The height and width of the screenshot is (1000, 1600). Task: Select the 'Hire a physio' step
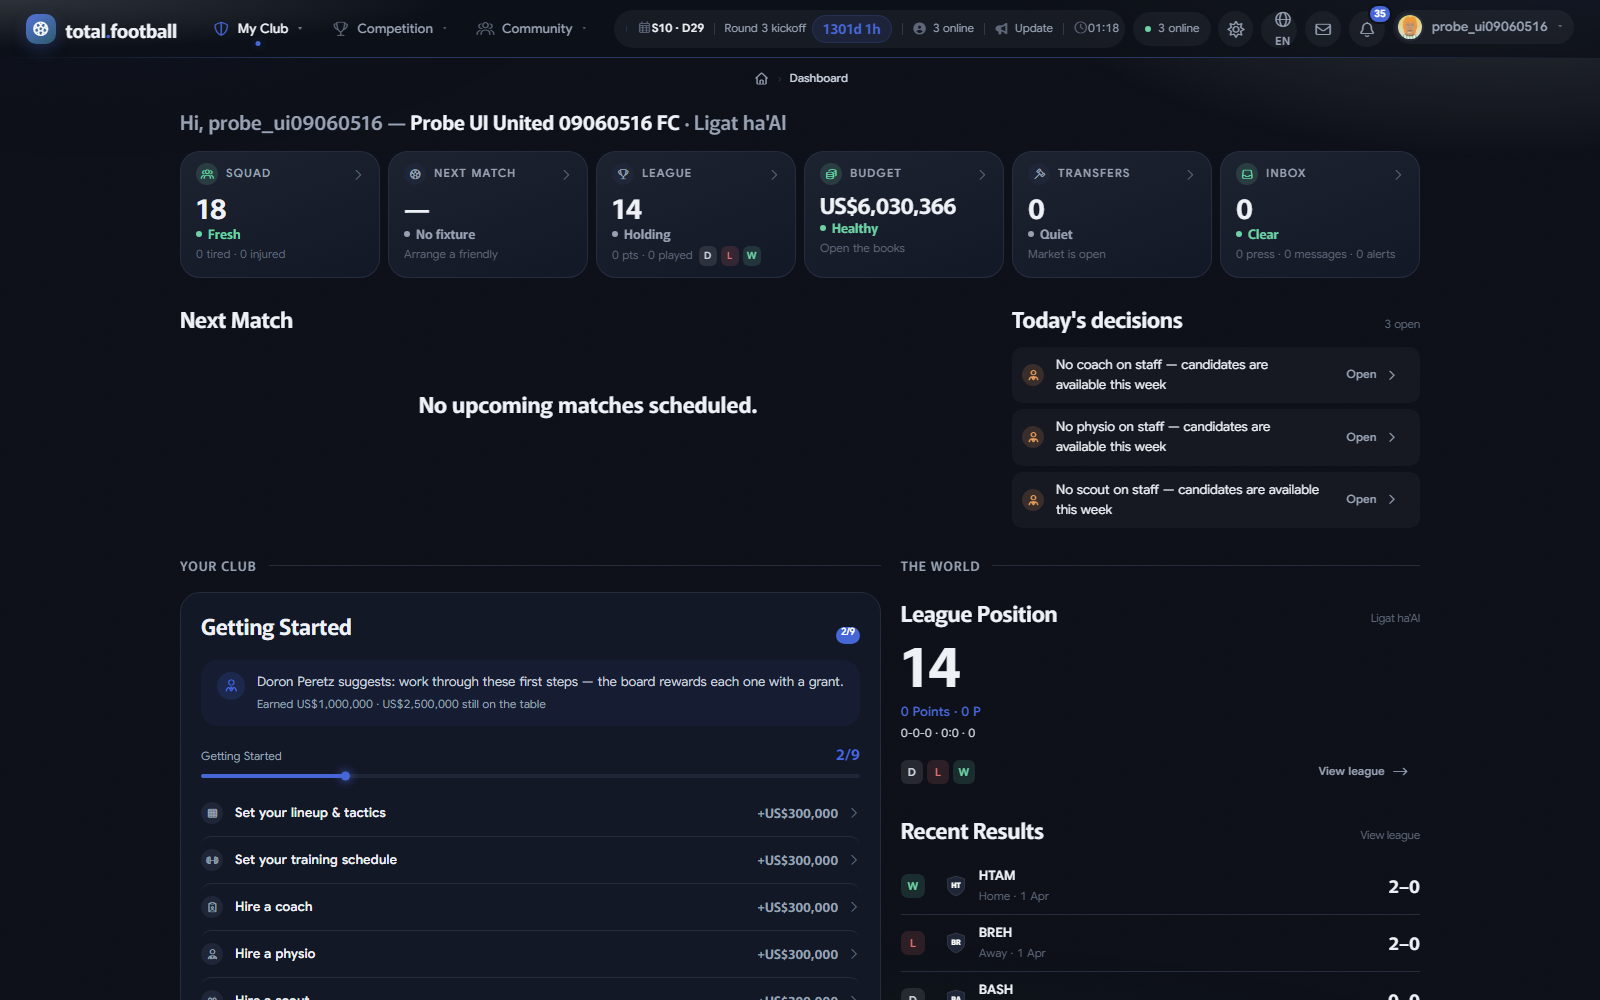[x=530, y=954]
